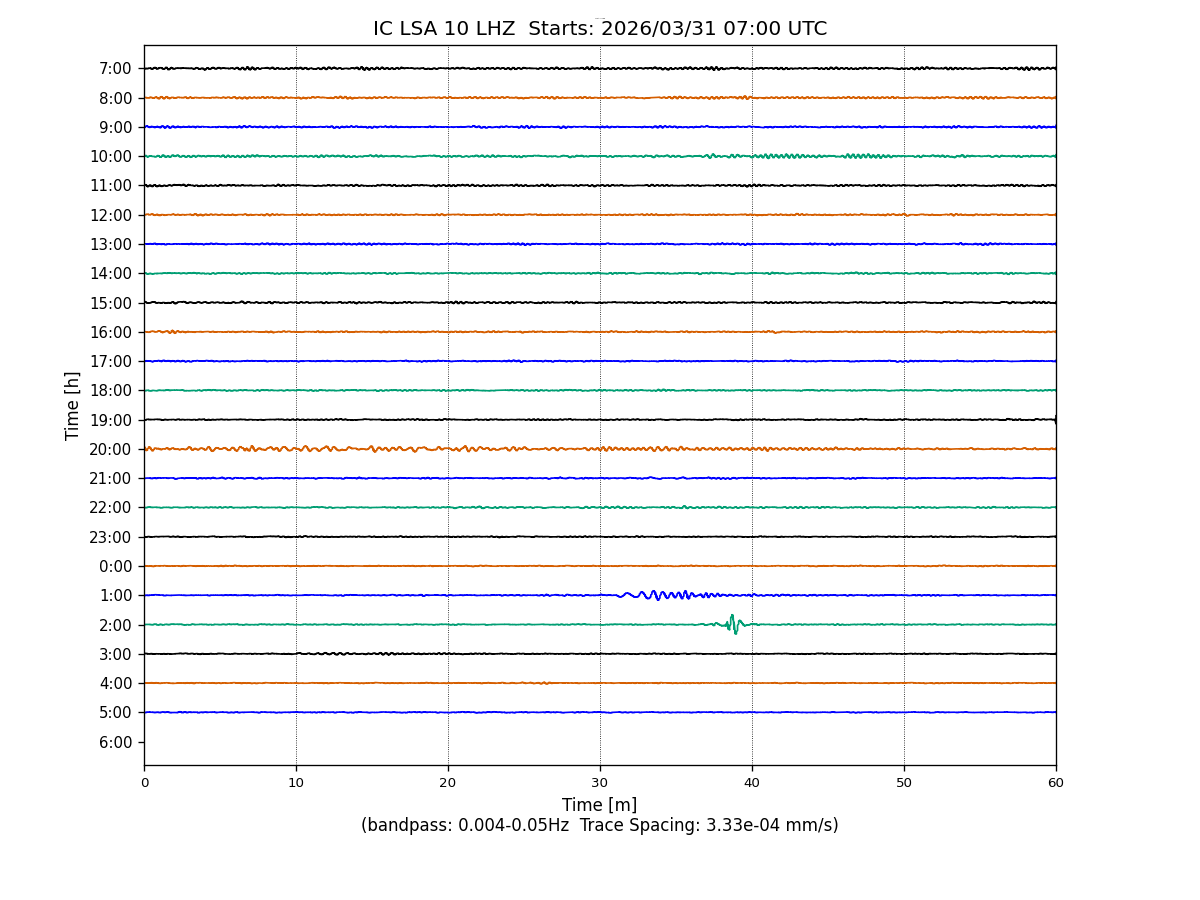Click the 0 minute x-axis tick label
The height and width of the screenshot is (900, 1200).
pyautogui.click(x=144, y=783)
